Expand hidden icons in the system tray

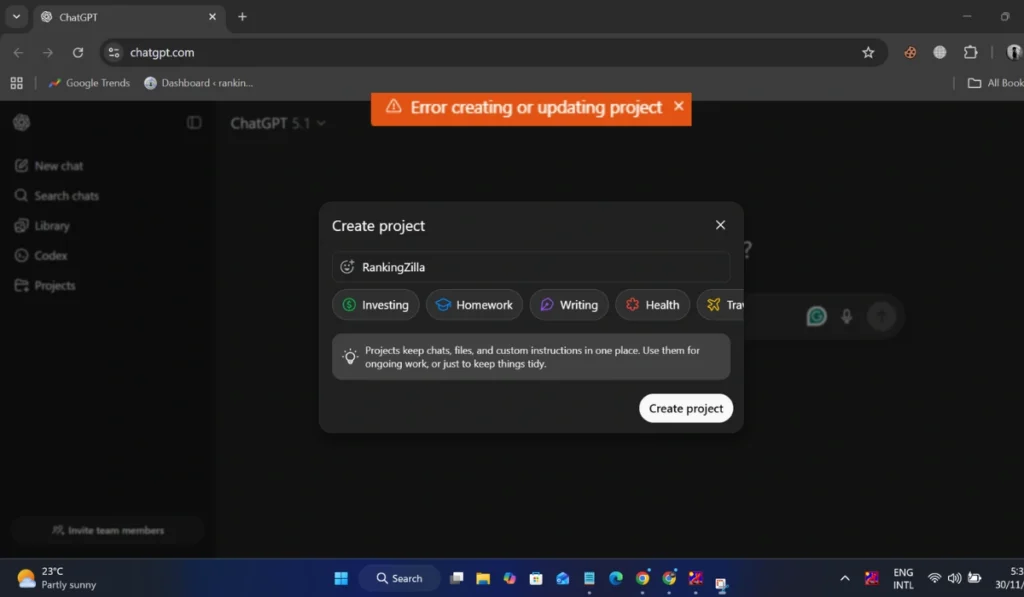coord(845,578)
